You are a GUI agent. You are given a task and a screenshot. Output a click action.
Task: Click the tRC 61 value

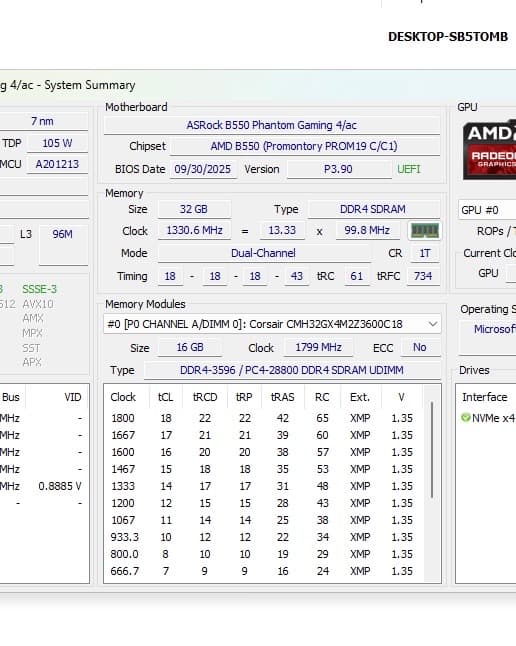coord(357,276)
